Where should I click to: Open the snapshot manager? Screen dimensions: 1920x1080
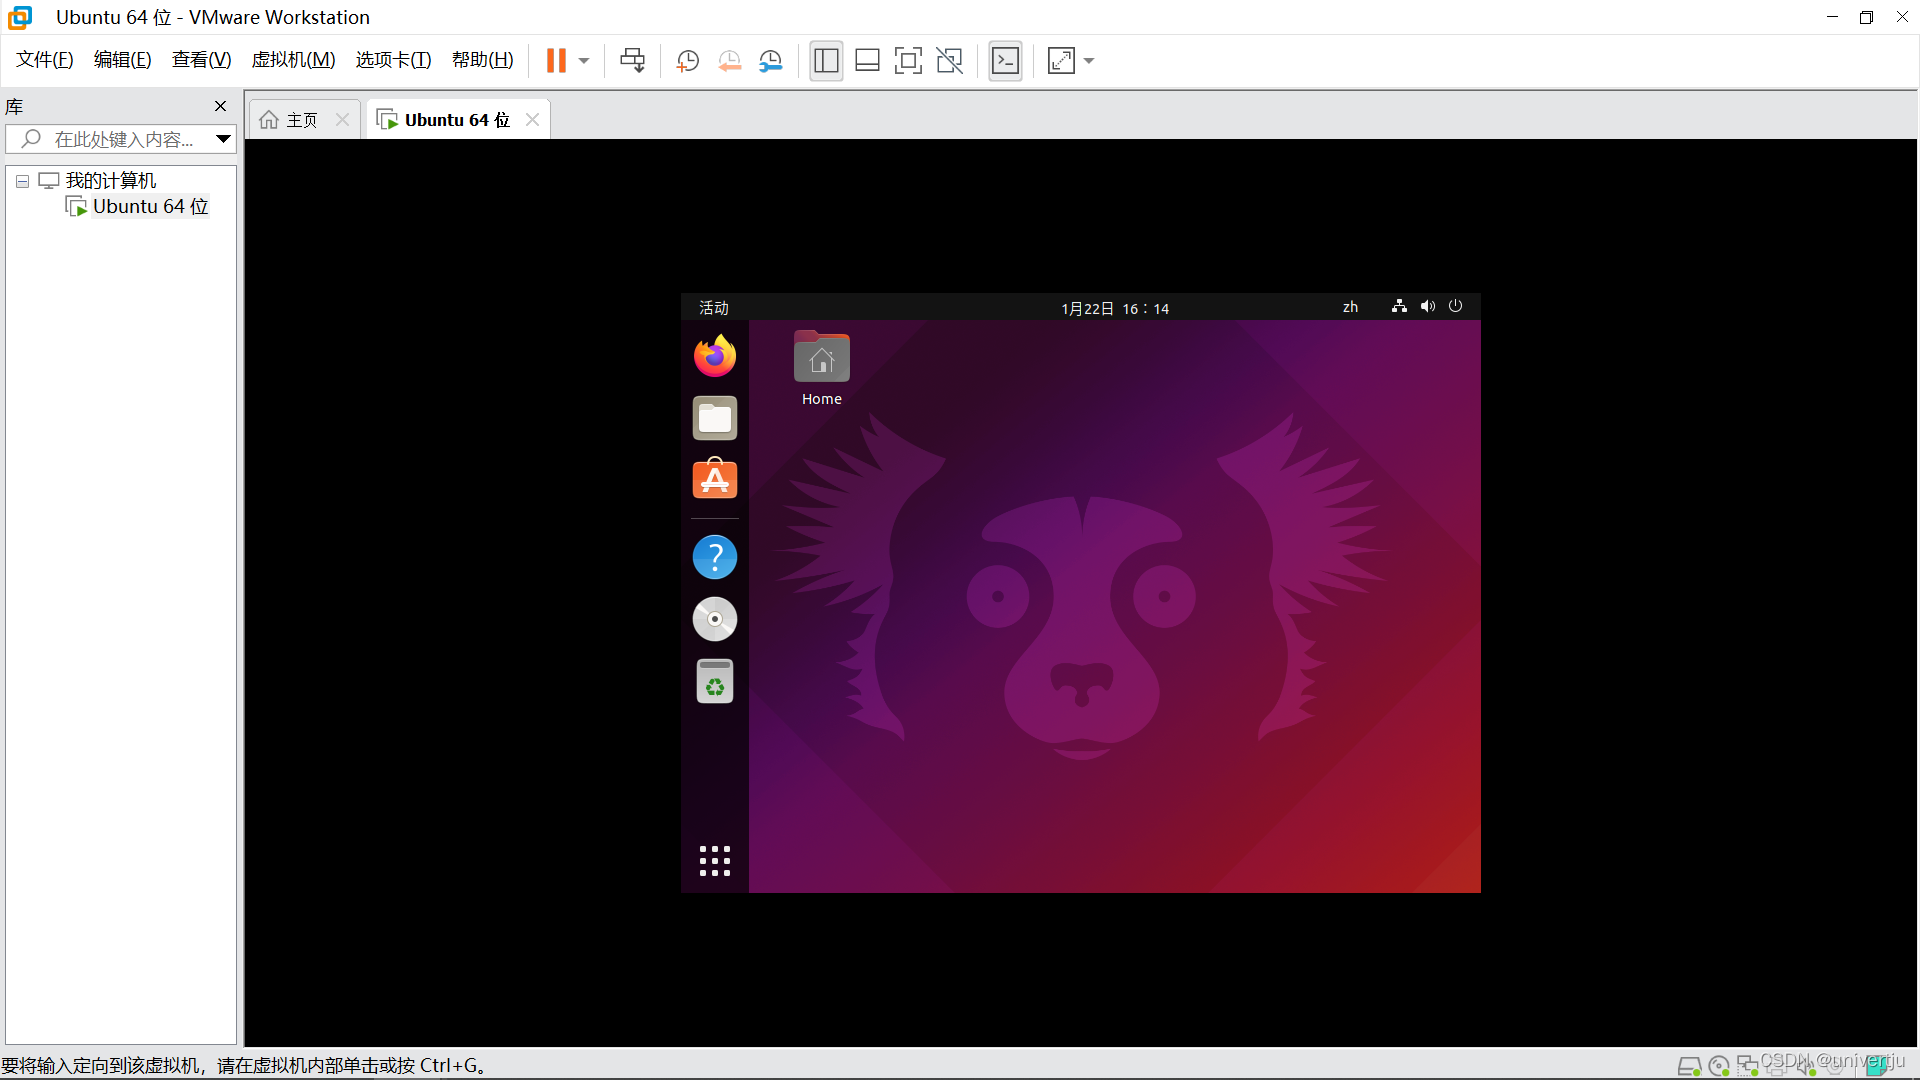pos(770,61)
